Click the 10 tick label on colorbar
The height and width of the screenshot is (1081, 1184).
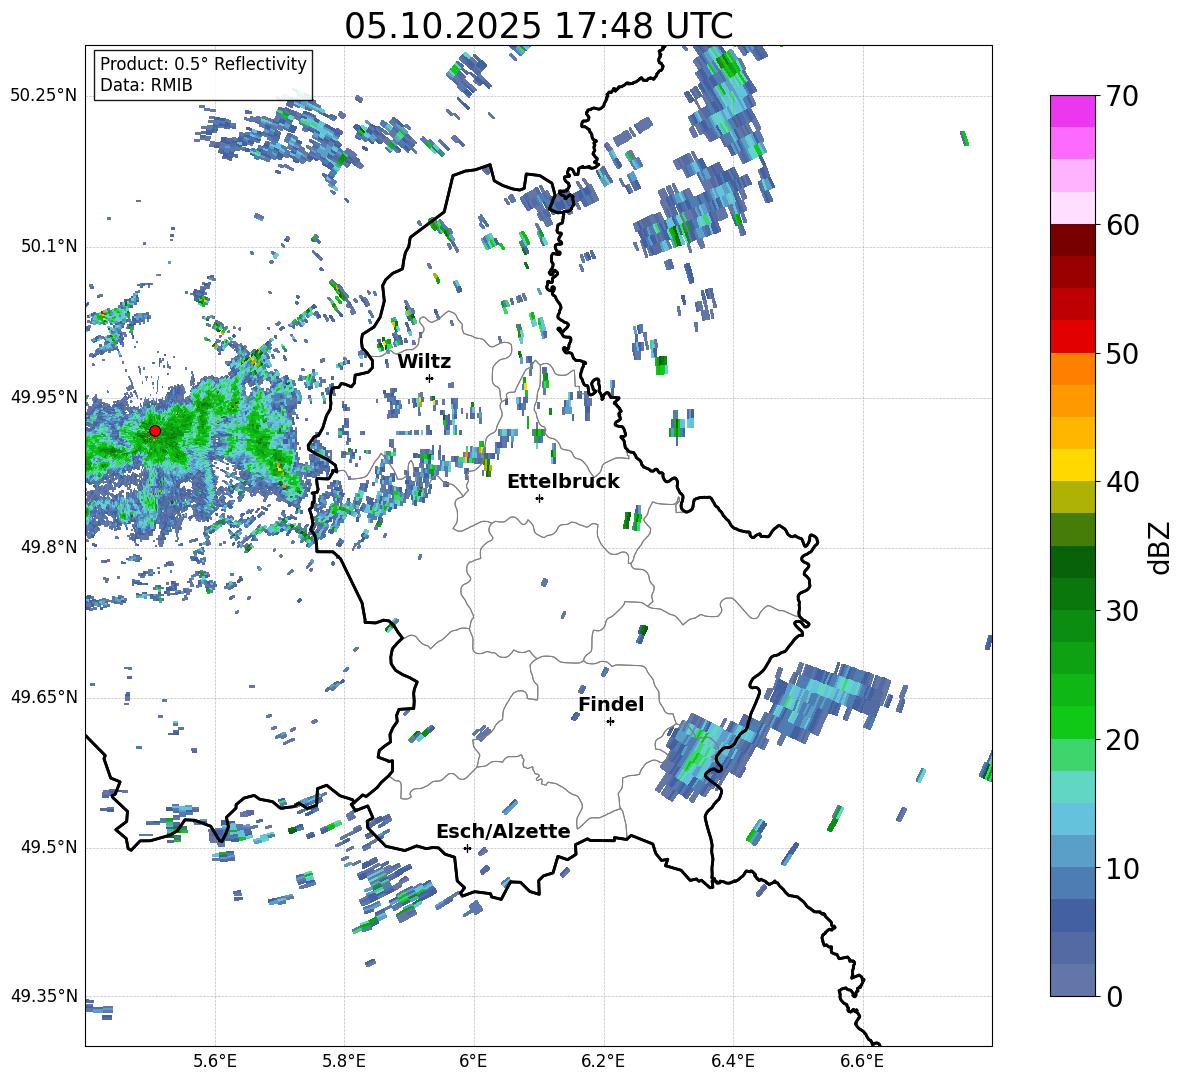click(1121, 868)
